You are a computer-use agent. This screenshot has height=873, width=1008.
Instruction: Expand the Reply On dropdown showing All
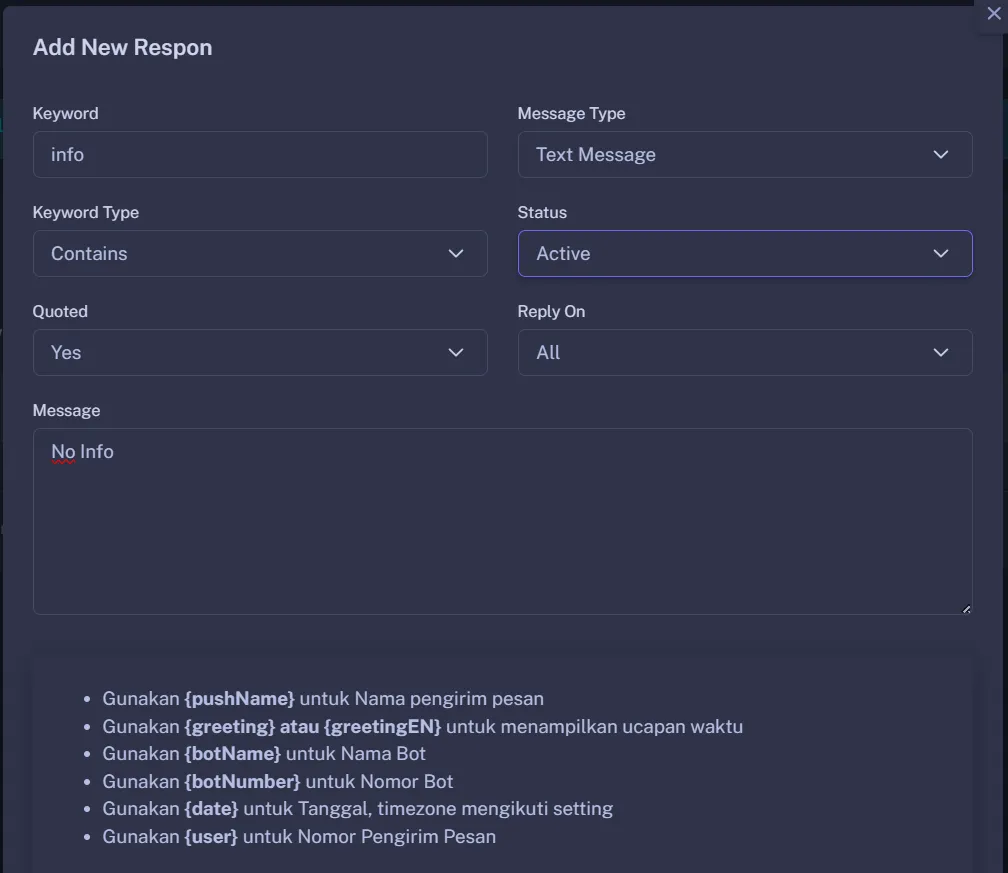tap(744, 353)
